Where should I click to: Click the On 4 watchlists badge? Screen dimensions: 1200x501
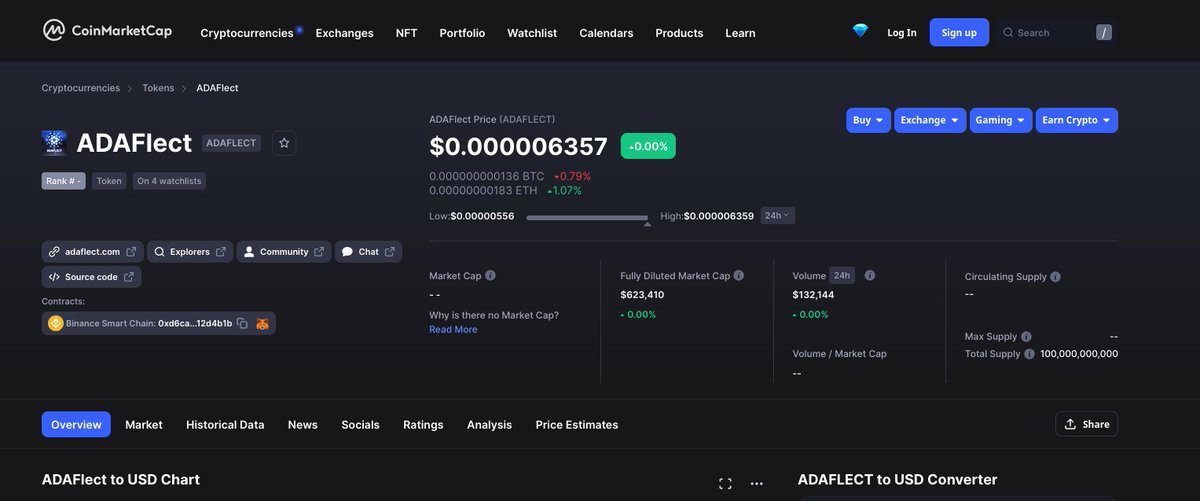point(169,181)
